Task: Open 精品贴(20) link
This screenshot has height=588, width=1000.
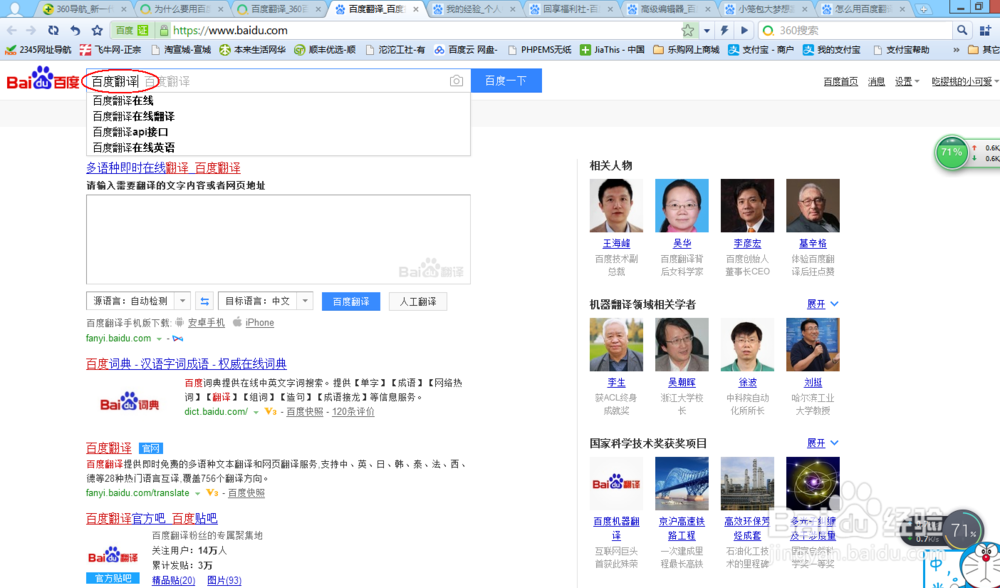Action: 173,580
